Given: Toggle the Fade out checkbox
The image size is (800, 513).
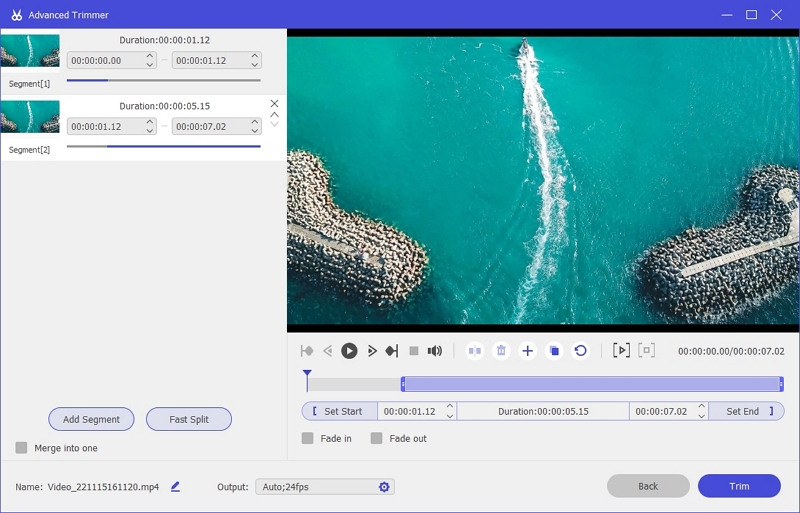Looking at the screenshot, I should 377,438.
